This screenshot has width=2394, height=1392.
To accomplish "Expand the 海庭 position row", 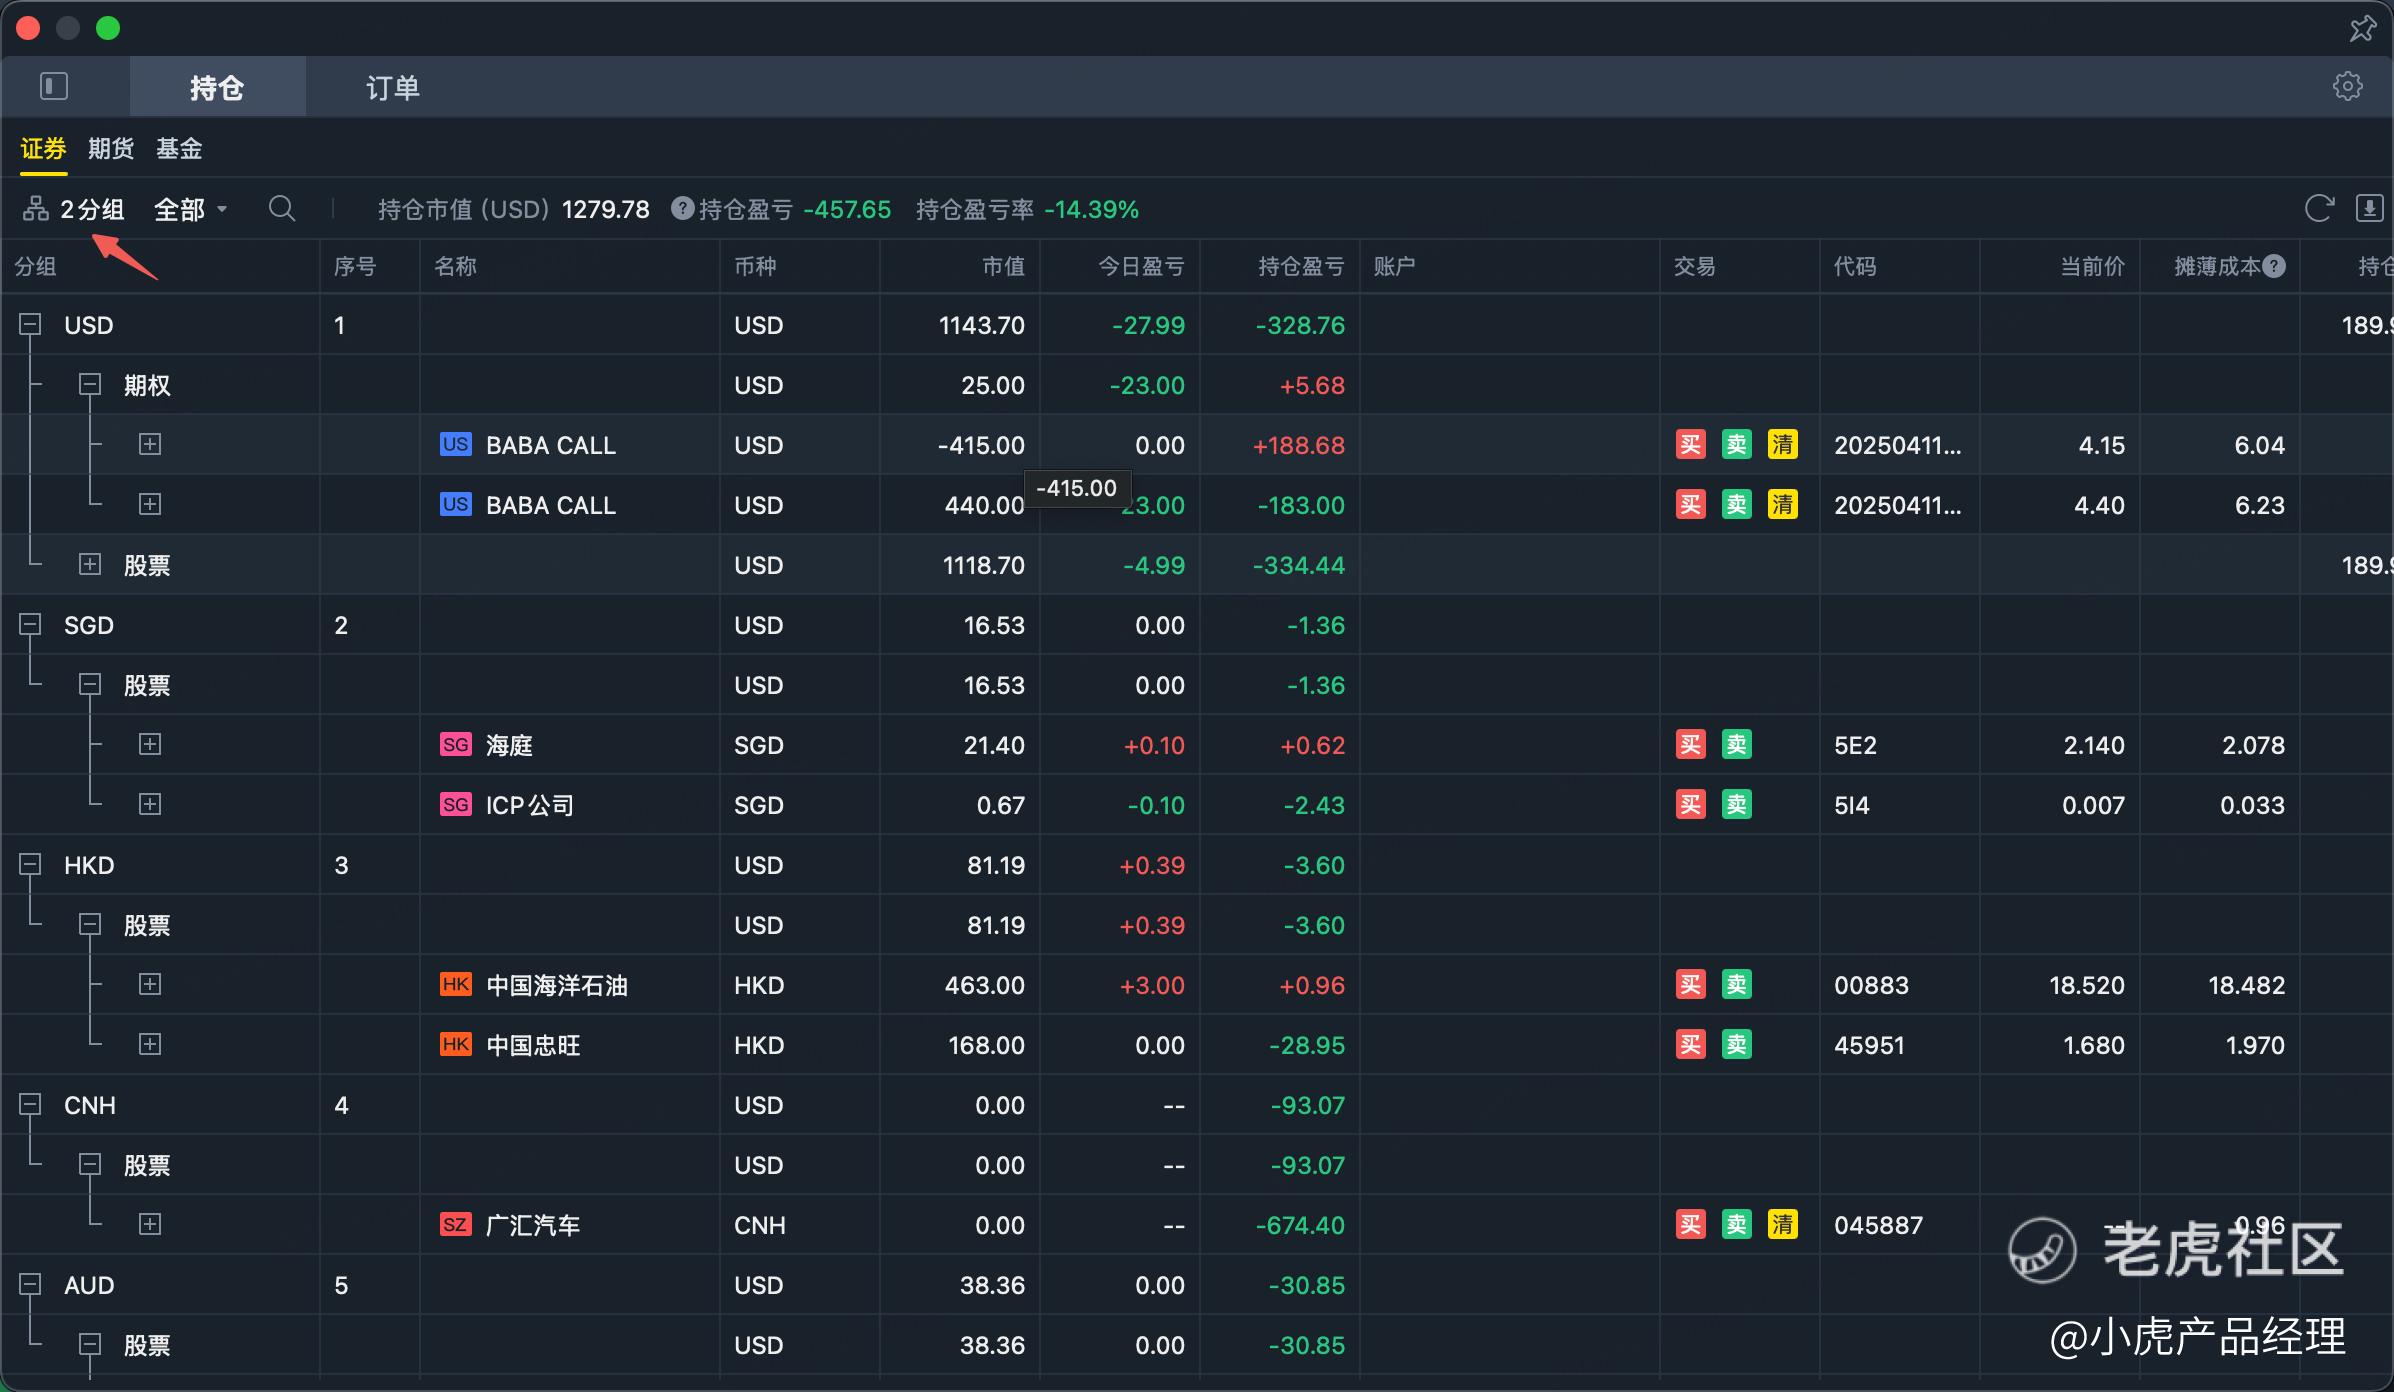I will 150,744.
